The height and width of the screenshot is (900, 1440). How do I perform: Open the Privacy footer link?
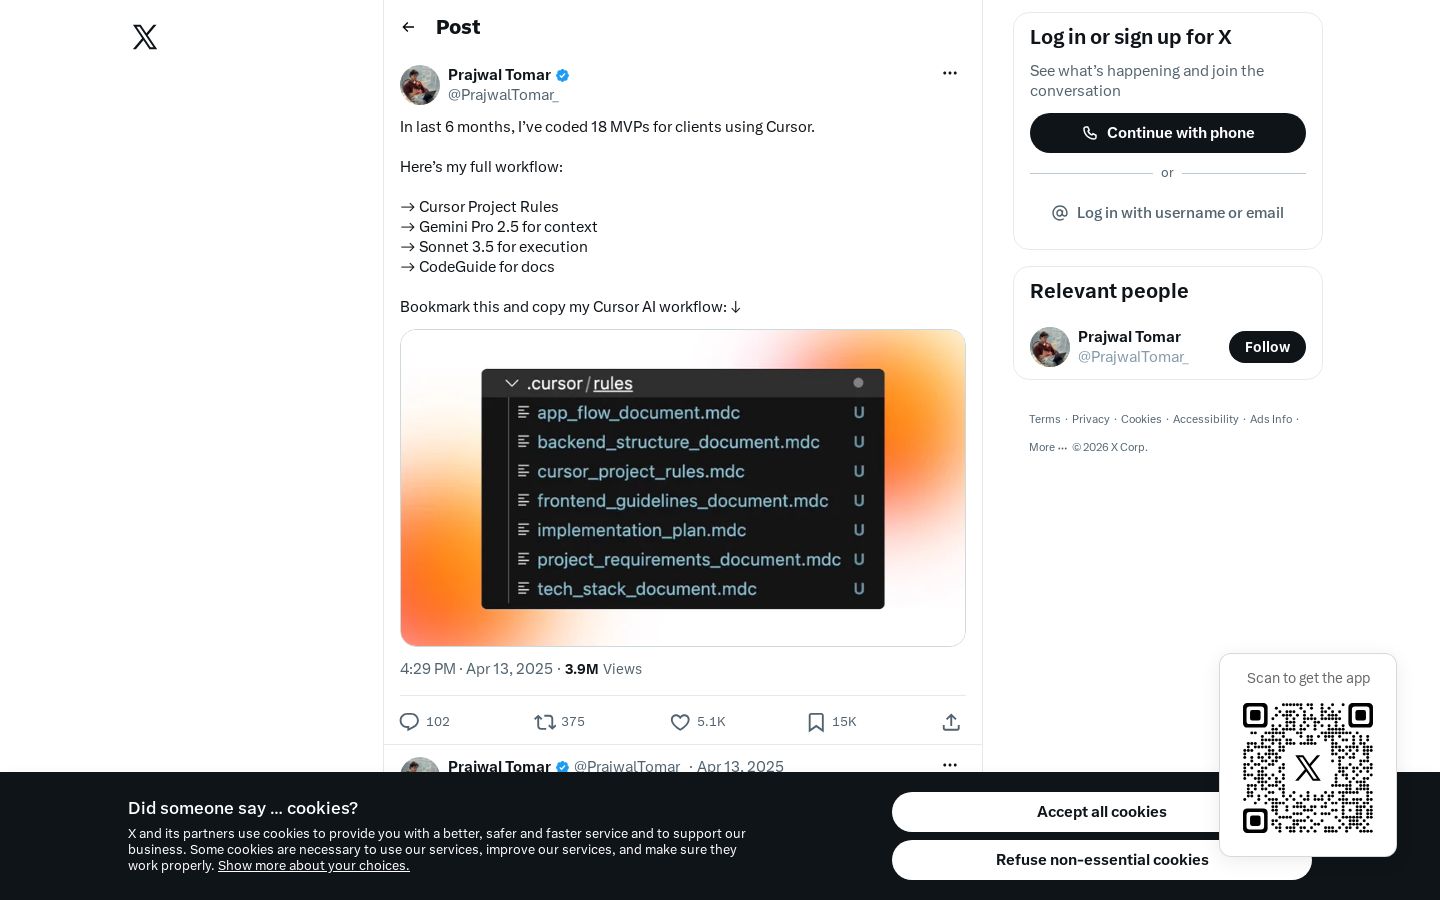point(1090,419)
